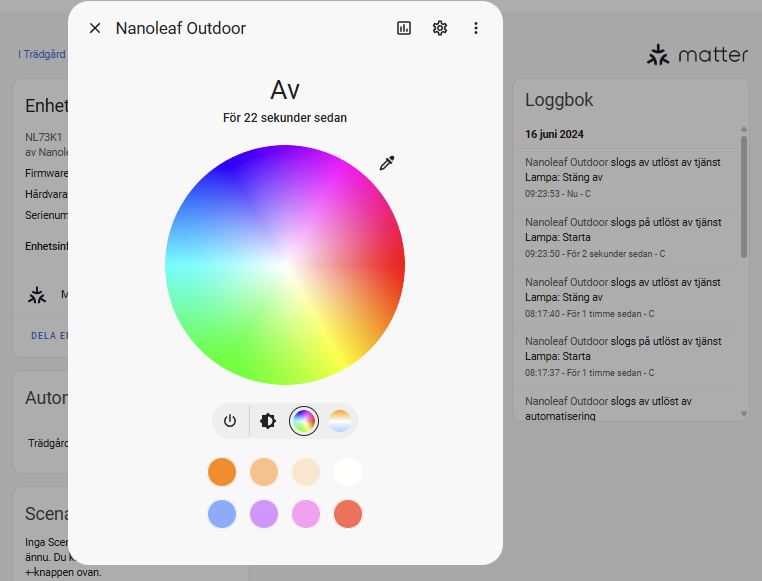The image size is (762, 581).
Task: Click 'Lampa: Stäng av' under 09:23:53 entry
Action: click(x=564, y=177)
